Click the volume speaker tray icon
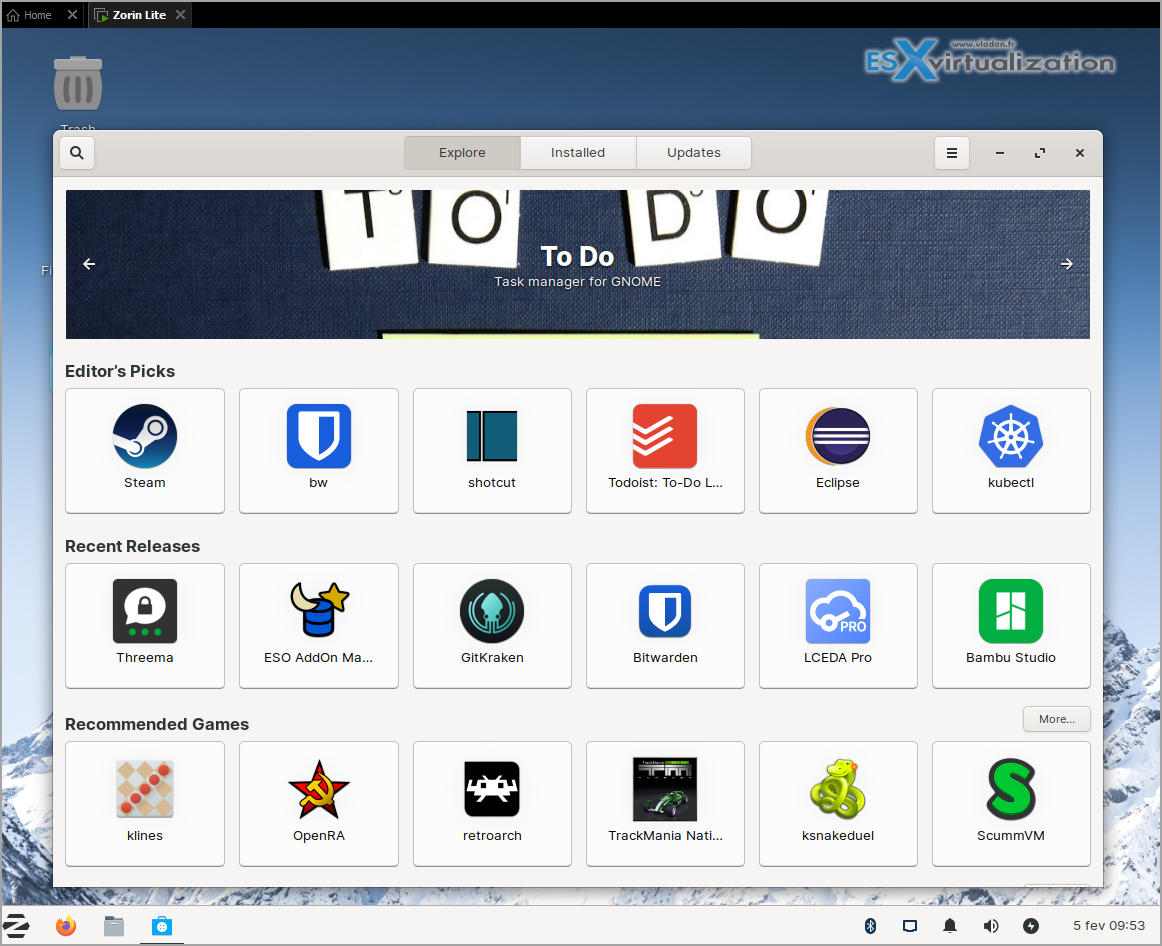Image resolution: width=1162 pixels, height=946 pixels. (991, 926)
